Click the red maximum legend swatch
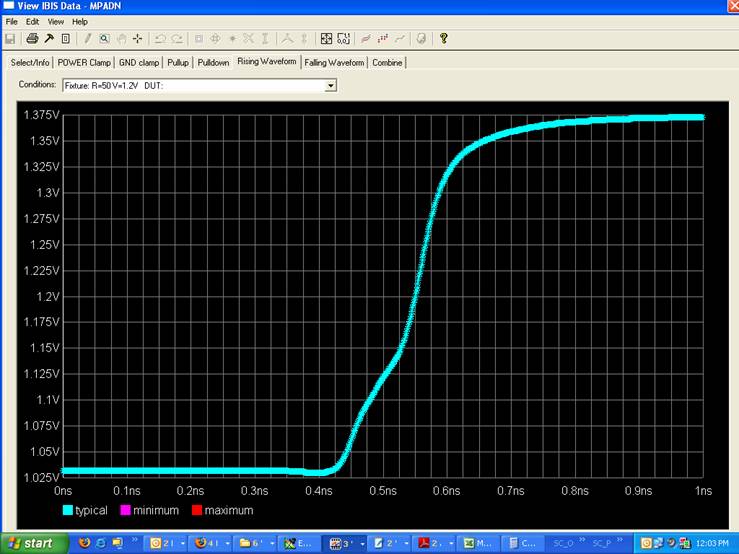The height and width of the screenshot is (554, 739). 197,510
